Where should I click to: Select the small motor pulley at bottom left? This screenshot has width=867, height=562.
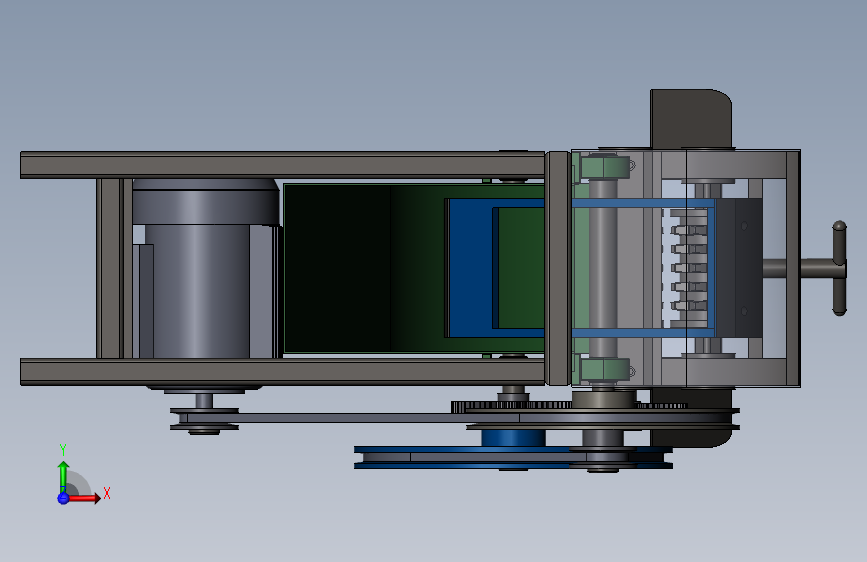[x=204, y=420]
